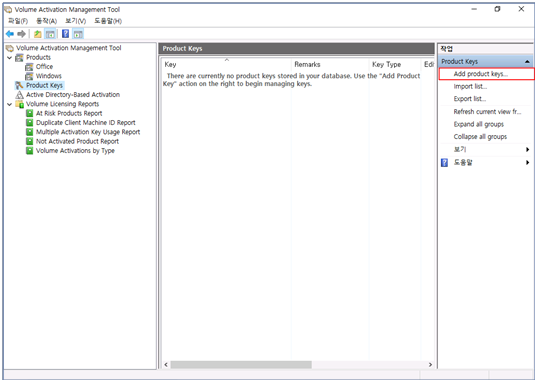Open Help from the toolbar question icon
Image resolution: width=538 pixels, height=383 pixels.
tap(66, 34)
